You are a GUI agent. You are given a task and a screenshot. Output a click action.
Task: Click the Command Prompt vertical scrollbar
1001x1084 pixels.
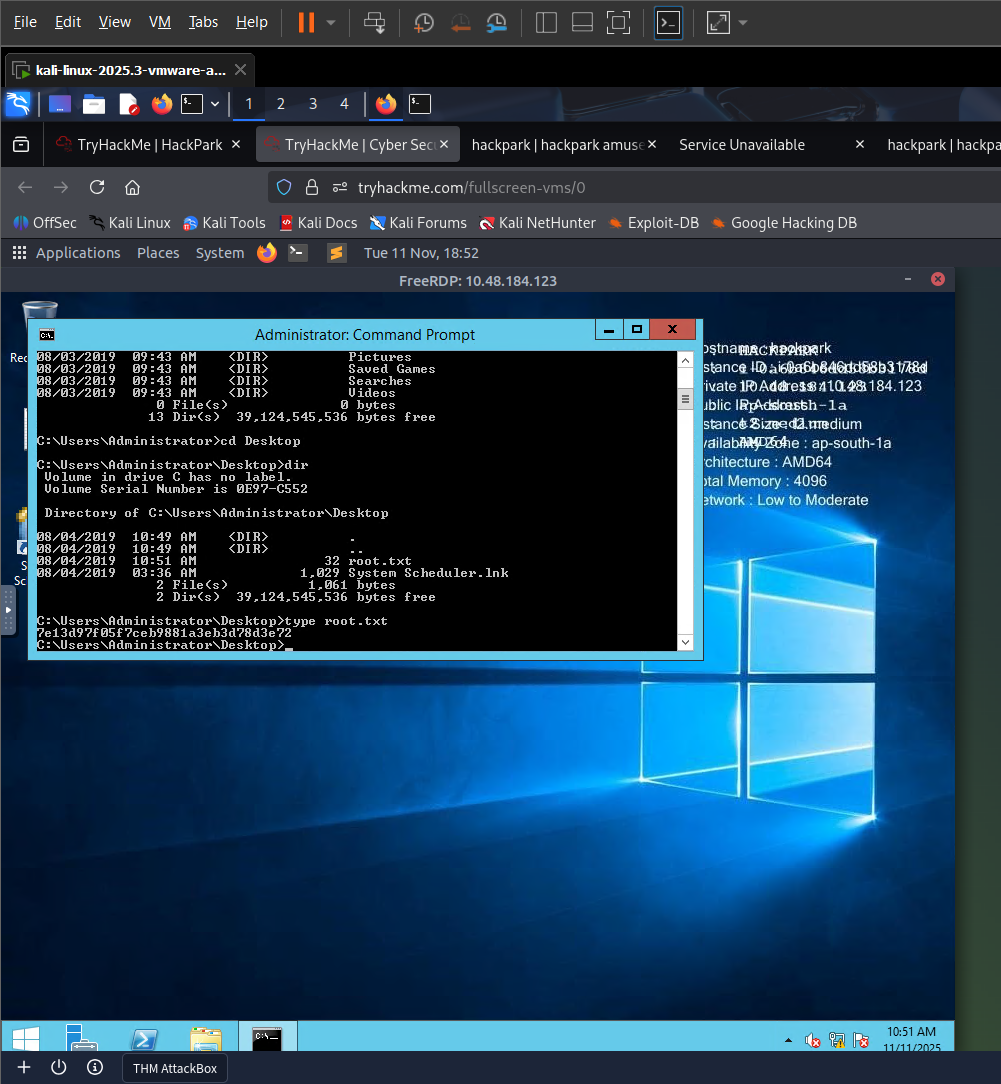(685, 400)
